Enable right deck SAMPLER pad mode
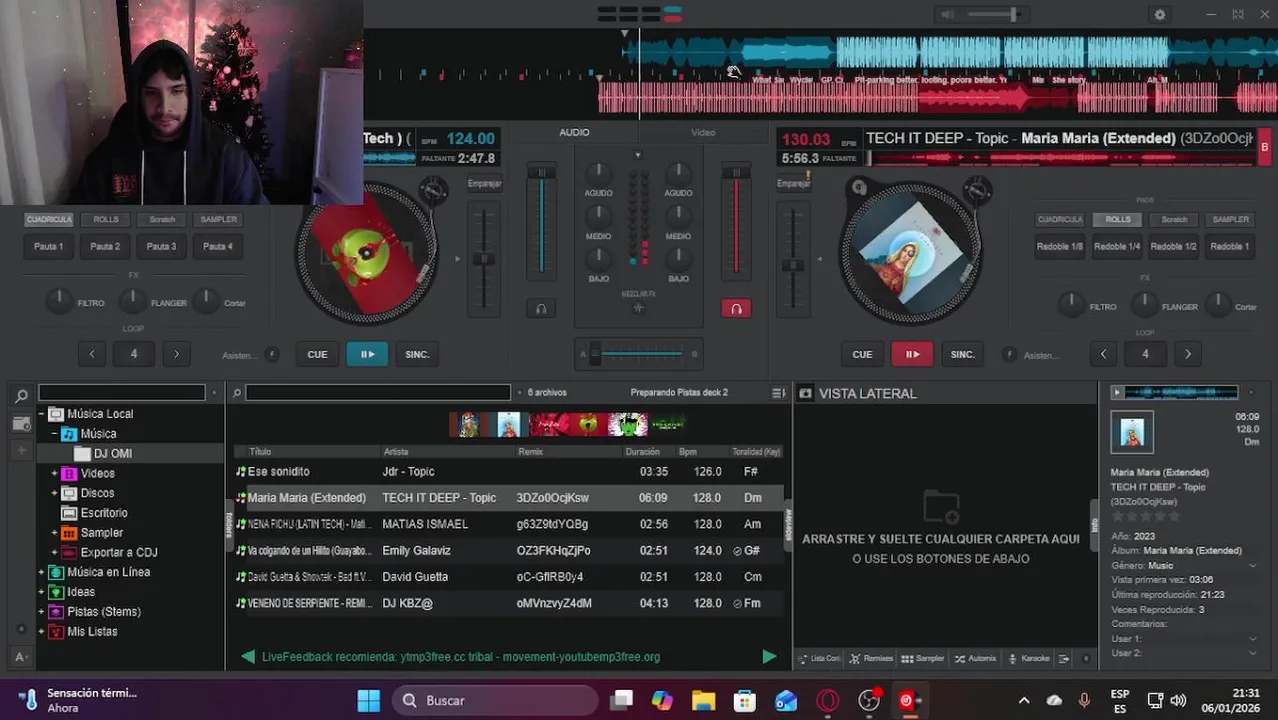 [1230, 219]
